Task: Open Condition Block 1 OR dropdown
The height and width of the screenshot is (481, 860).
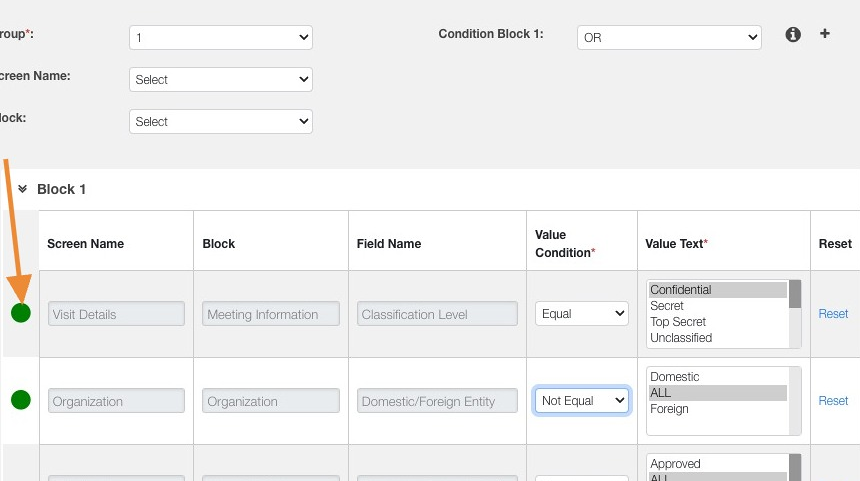Action: [669, 37]
